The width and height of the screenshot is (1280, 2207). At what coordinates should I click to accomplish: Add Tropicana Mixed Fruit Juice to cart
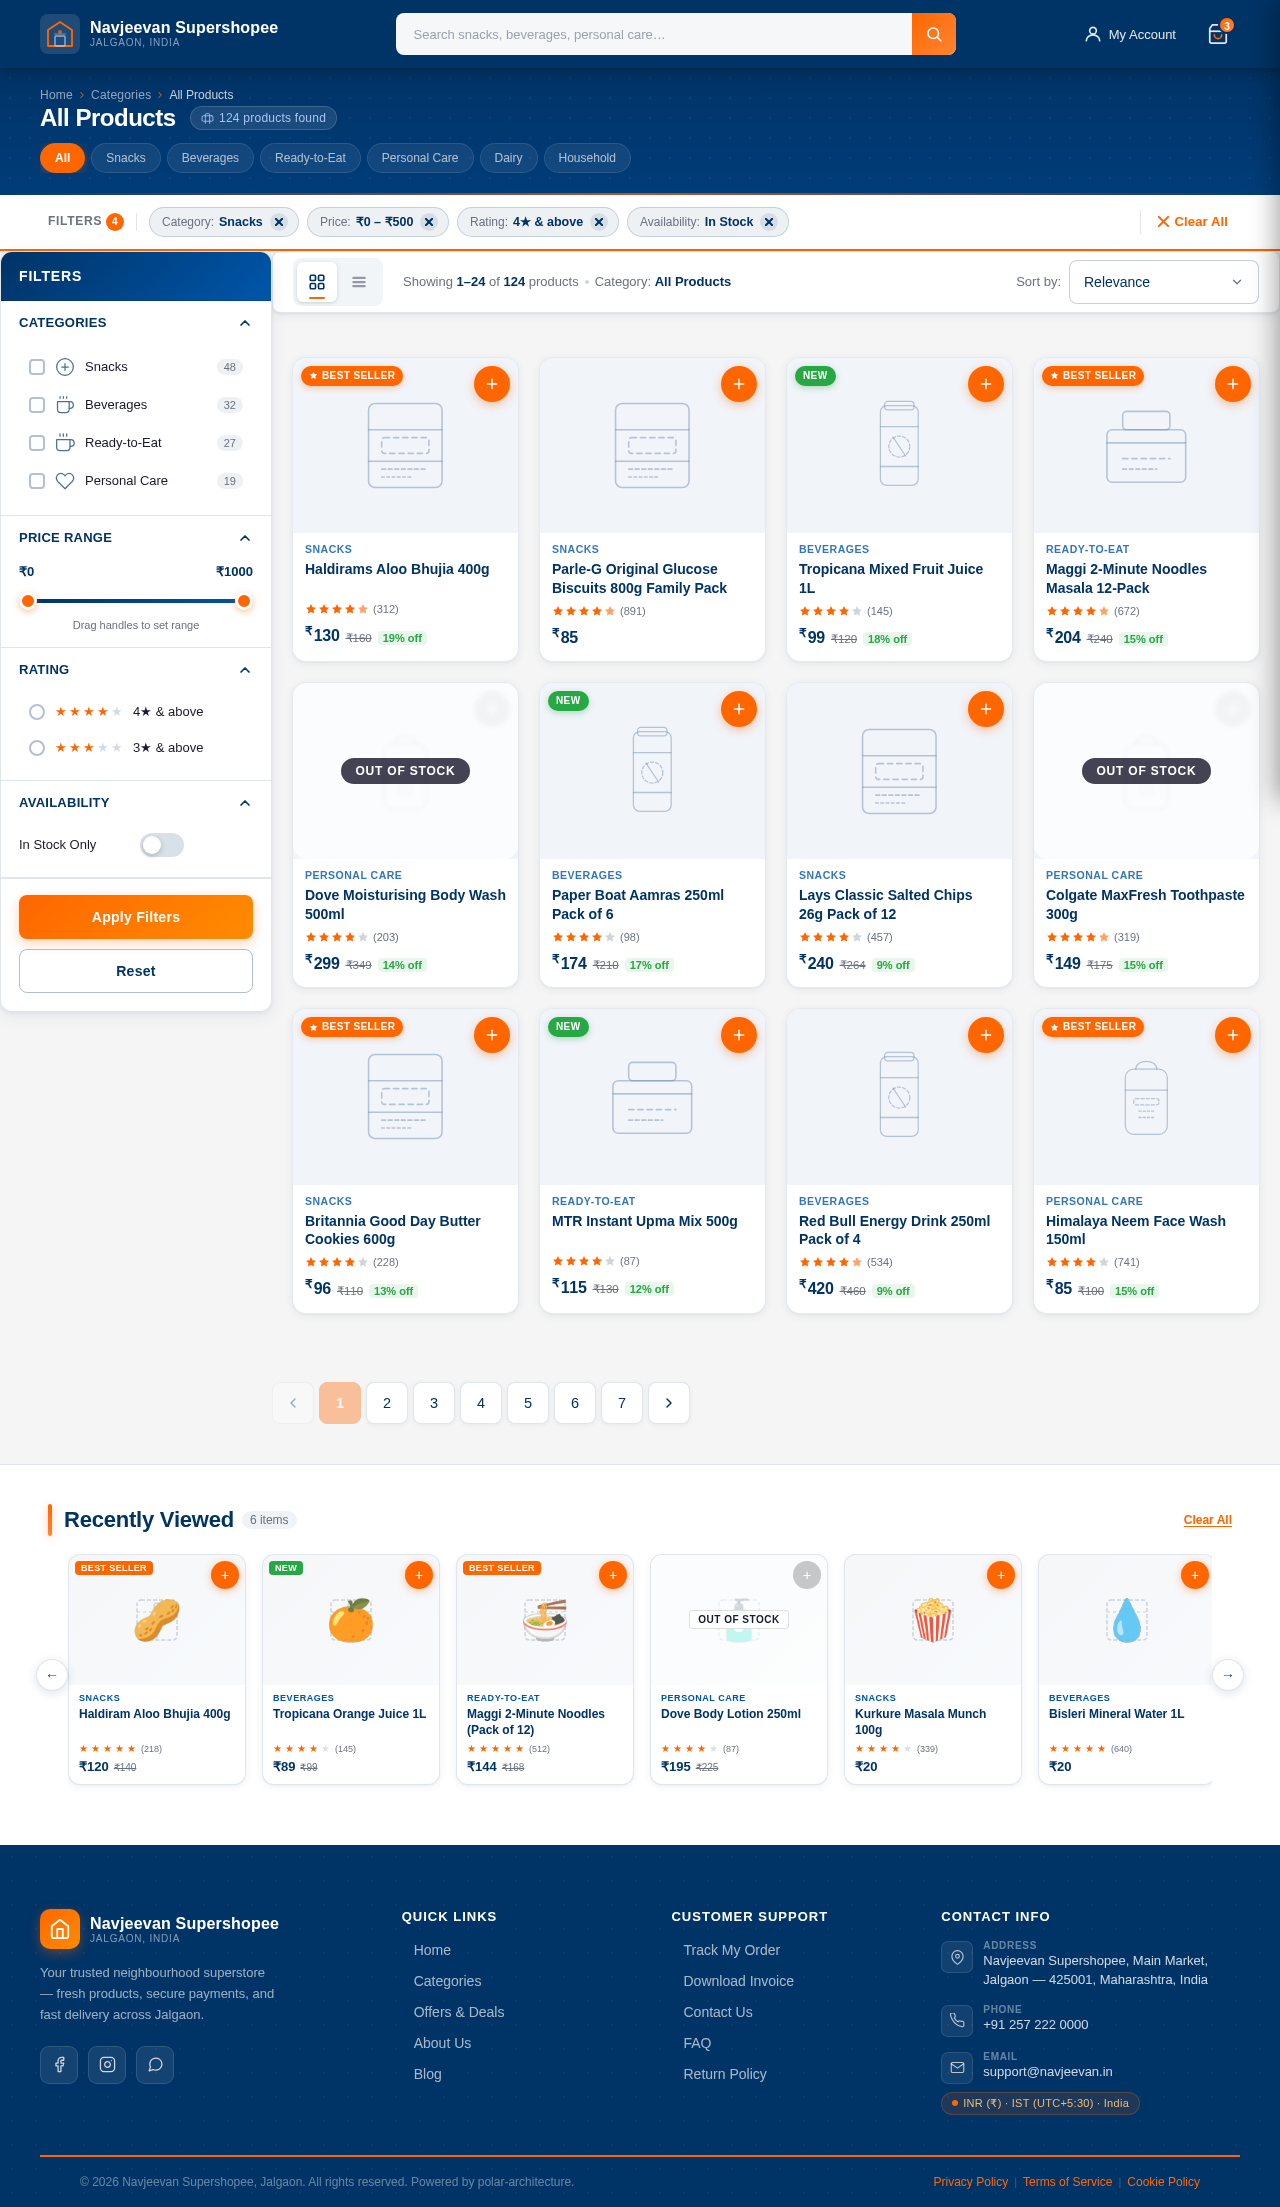click(986, 384)
